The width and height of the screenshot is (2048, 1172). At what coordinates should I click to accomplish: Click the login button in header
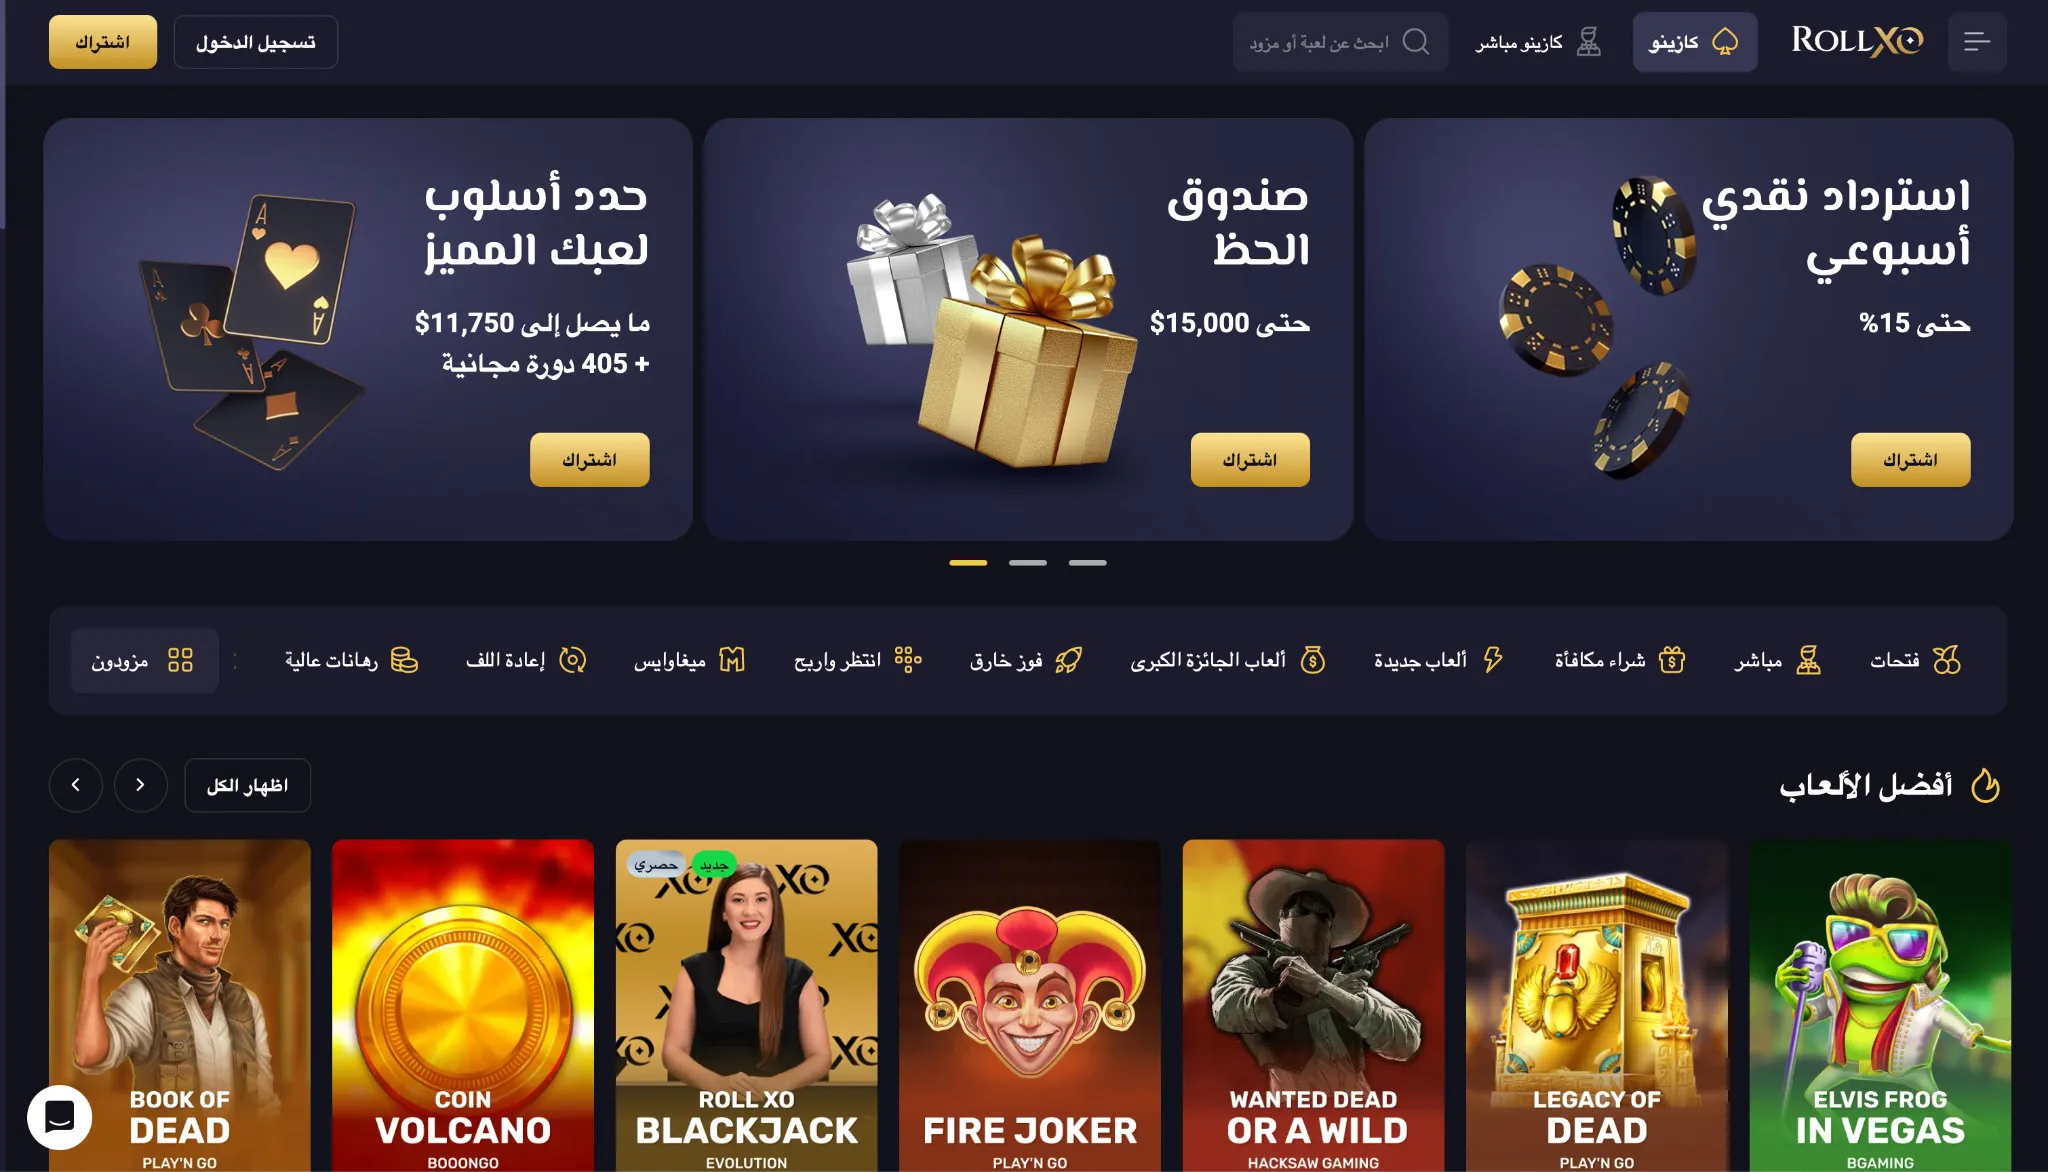coord(255,42)
